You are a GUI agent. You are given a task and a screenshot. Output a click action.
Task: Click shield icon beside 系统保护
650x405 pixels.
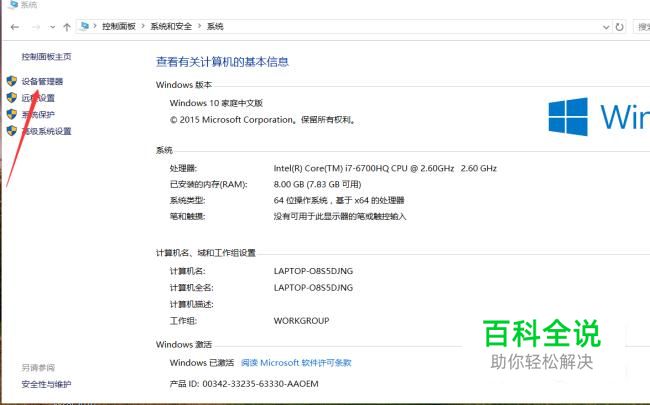pos(12,114)
